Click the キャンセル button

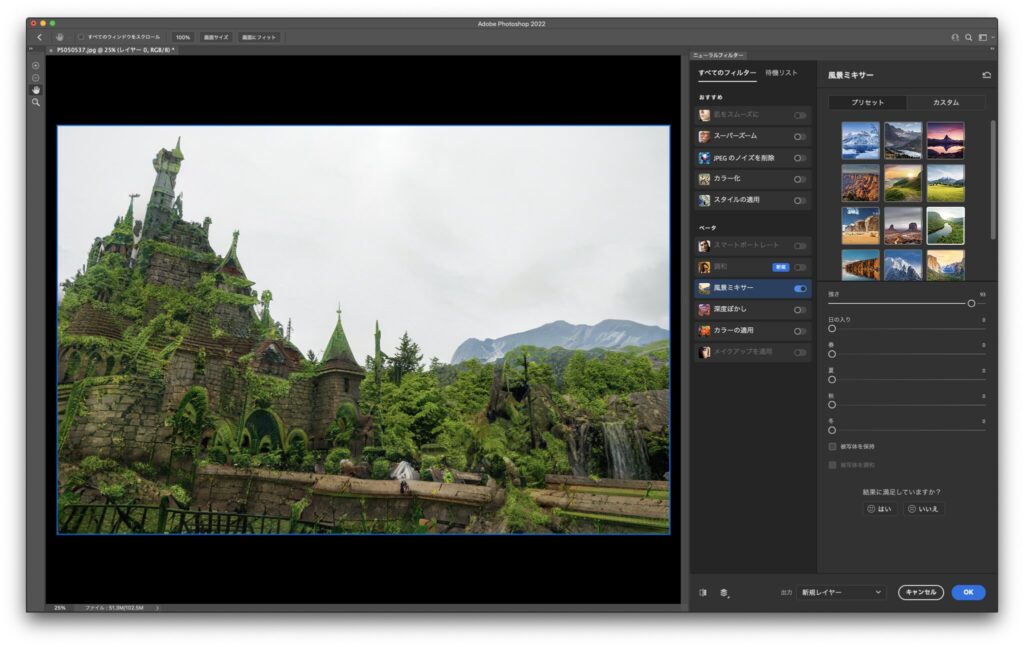(920, 592)
